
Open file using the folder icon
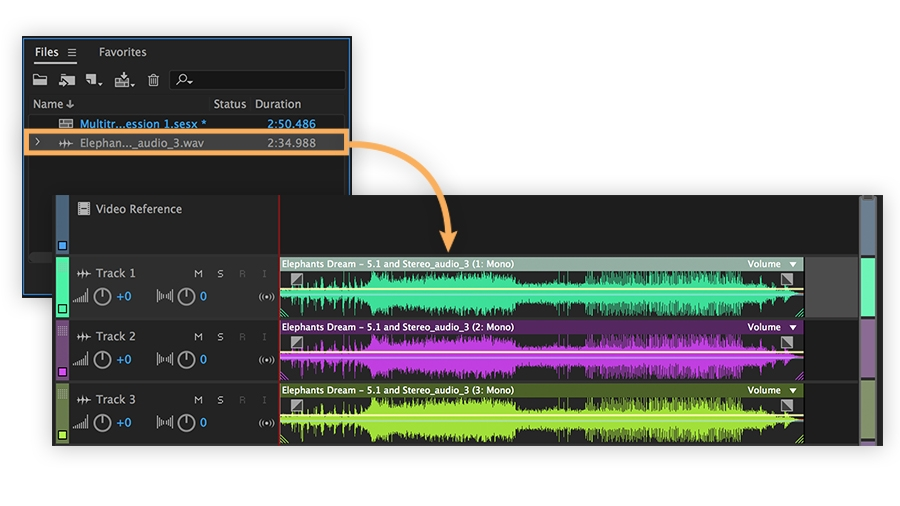[x=40, y=80]
